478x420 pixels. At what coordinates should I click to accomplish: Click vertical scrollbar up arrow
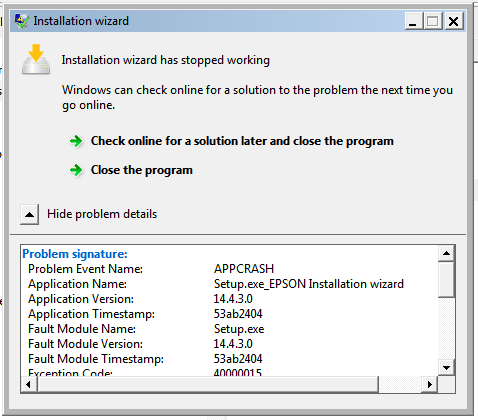coord(446,254)
